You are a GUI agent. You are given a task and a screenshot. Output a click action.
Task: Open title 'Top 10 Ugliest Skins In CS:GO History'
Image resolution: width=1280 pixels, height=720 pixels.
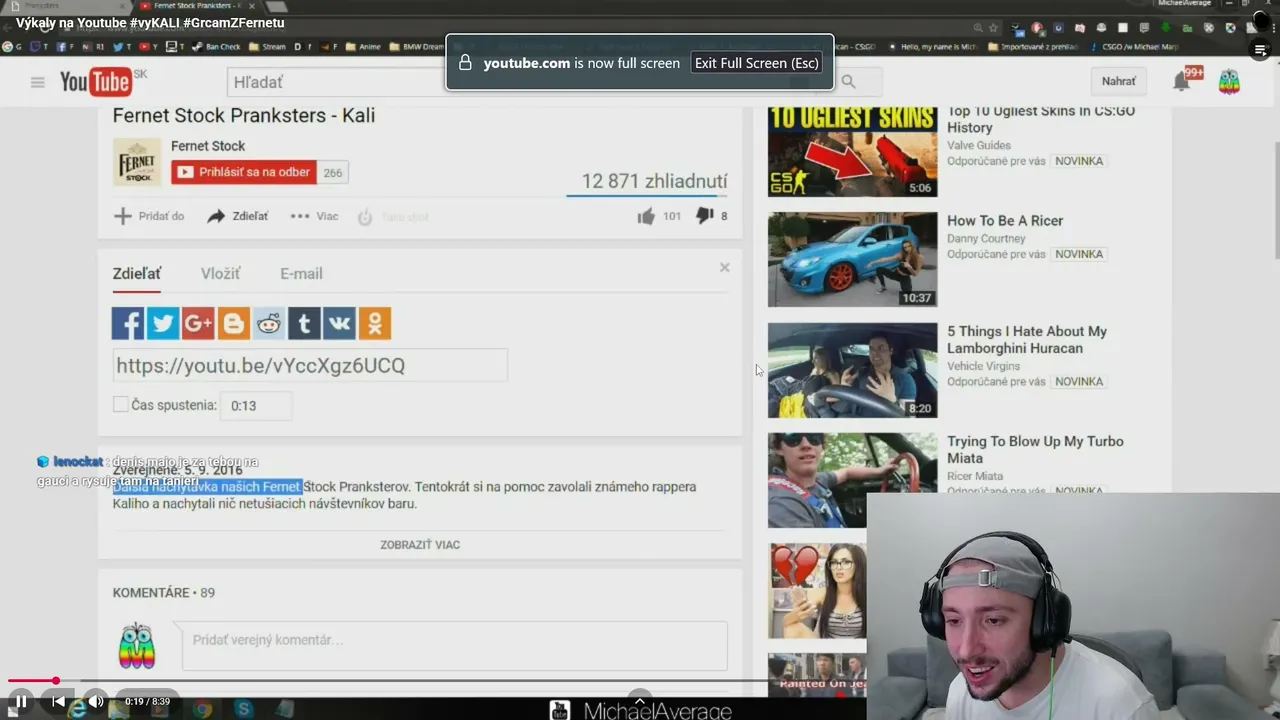click(1041, 119)
